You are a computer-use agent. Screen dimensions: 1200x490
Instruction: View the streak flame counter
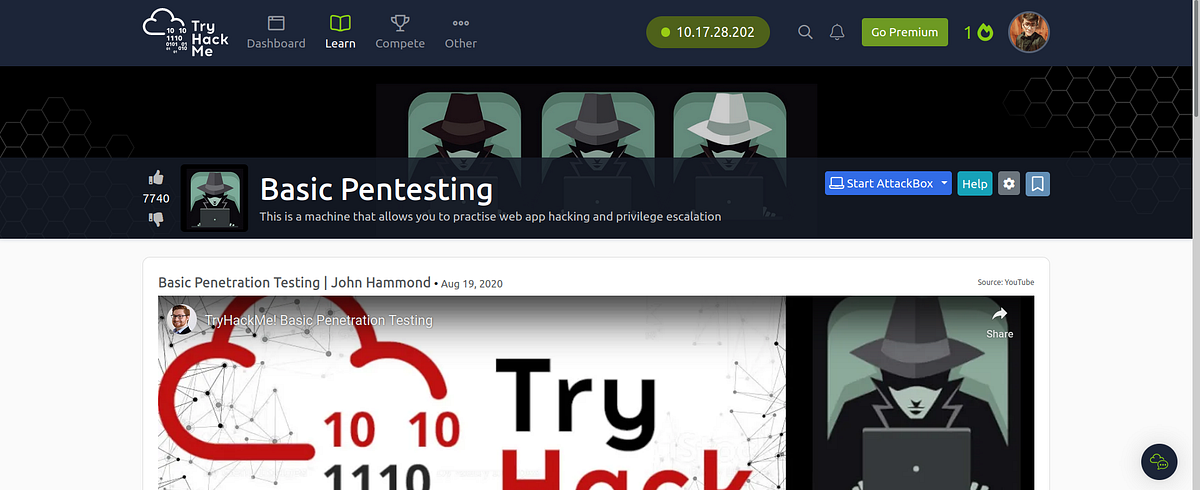[x=979, y=32]
